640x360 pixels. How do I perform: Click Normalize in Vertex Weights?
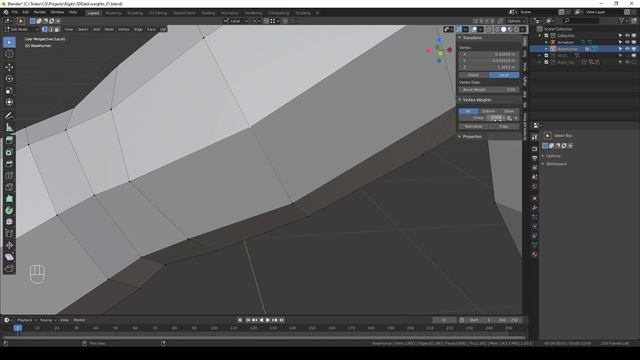473,127
